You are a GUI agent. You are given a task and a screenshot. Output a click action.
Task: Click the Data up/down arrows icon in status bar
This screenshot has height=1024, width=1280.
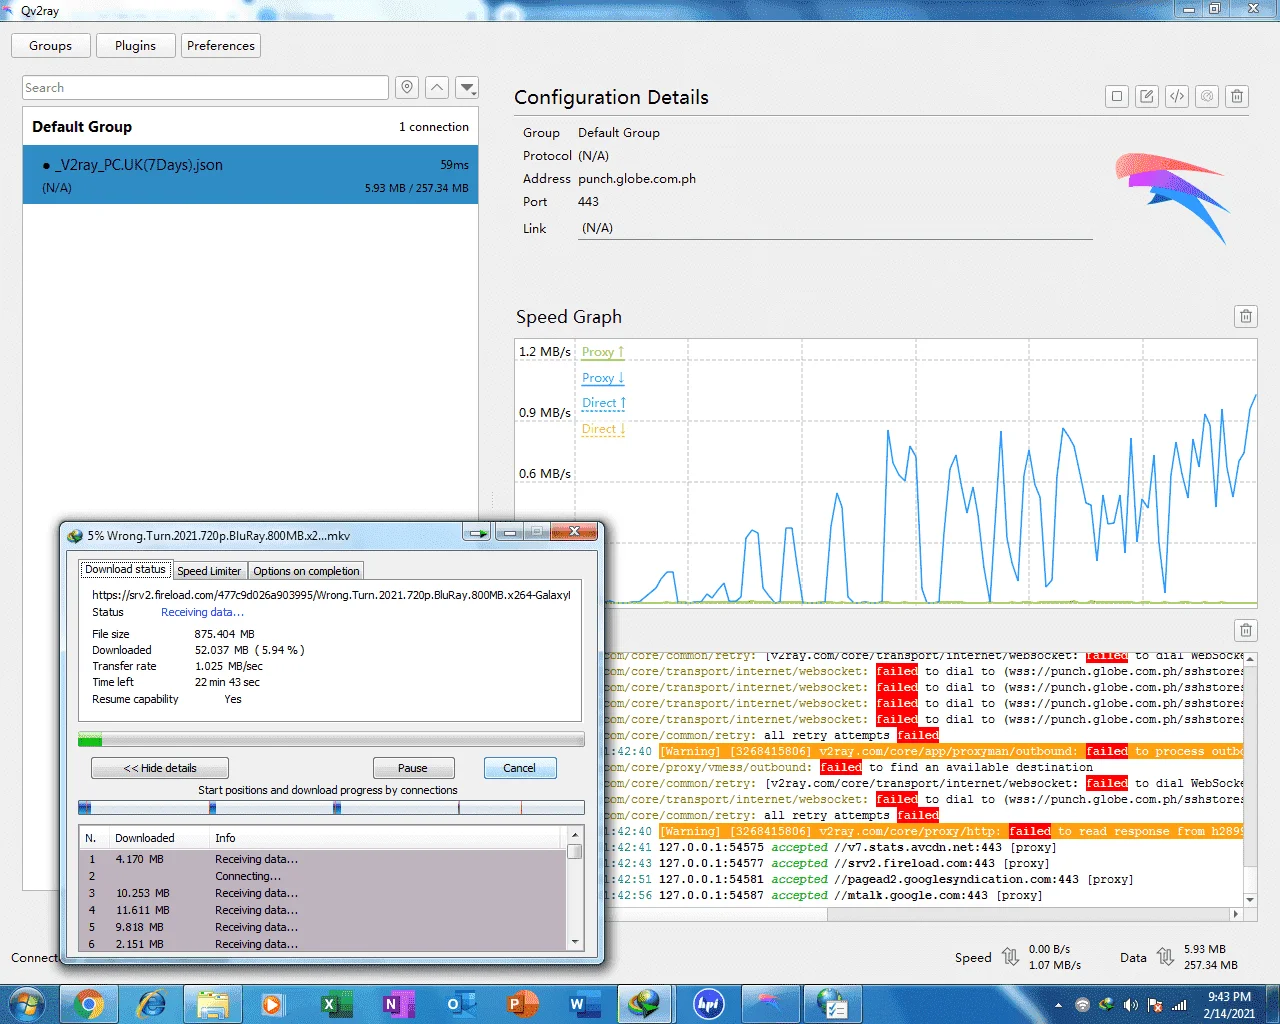1165,957
